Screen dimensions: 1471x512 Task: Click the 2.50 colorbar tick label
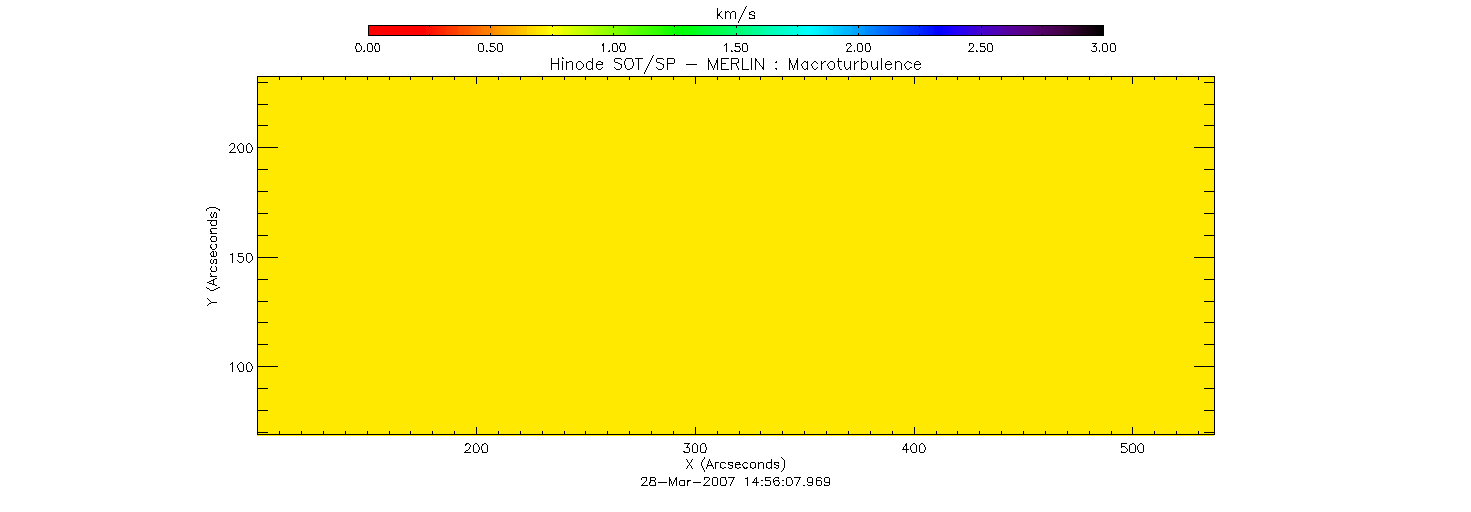(981, 48)
